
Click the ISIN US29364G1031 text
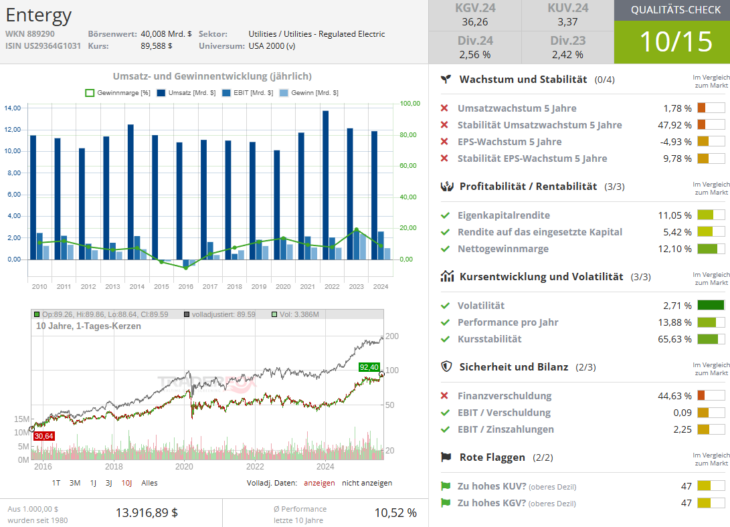[x=43, y=46]
